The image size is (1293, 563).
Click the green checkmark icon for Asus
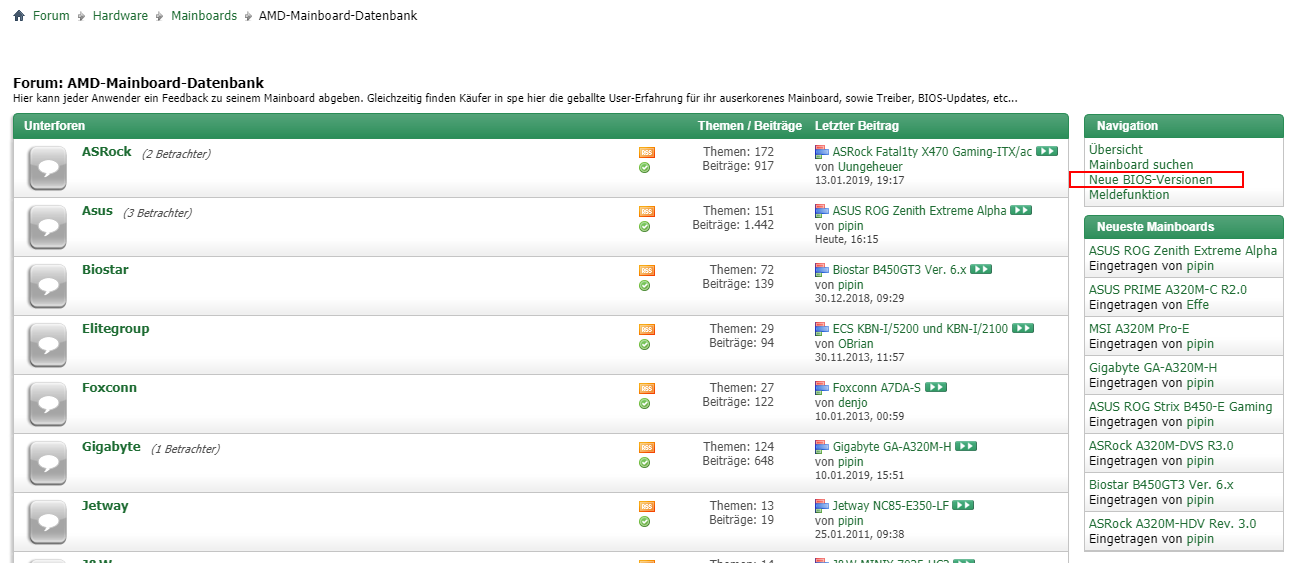click(645, 227)
